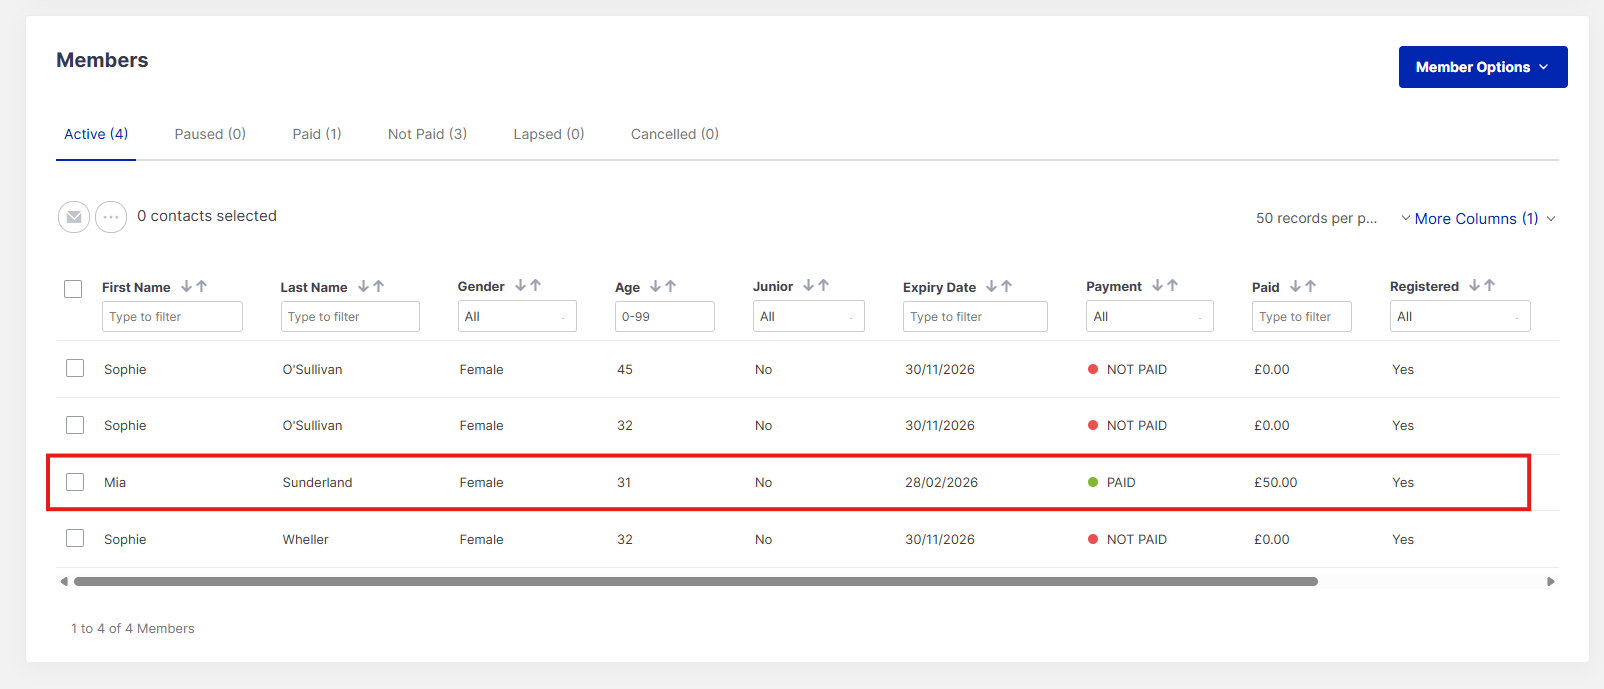Image resolution: width=1604 pixels, height=689 pixels.
Task: Sort Expiry Date ascending arrow
Action: pyautogui.click(x=1007, y=286)
